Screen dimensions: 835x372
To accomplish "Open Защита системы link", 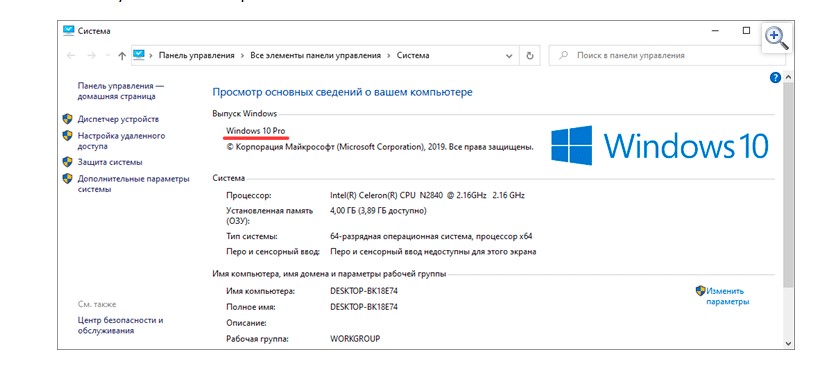I will click(x=110, y=162).
